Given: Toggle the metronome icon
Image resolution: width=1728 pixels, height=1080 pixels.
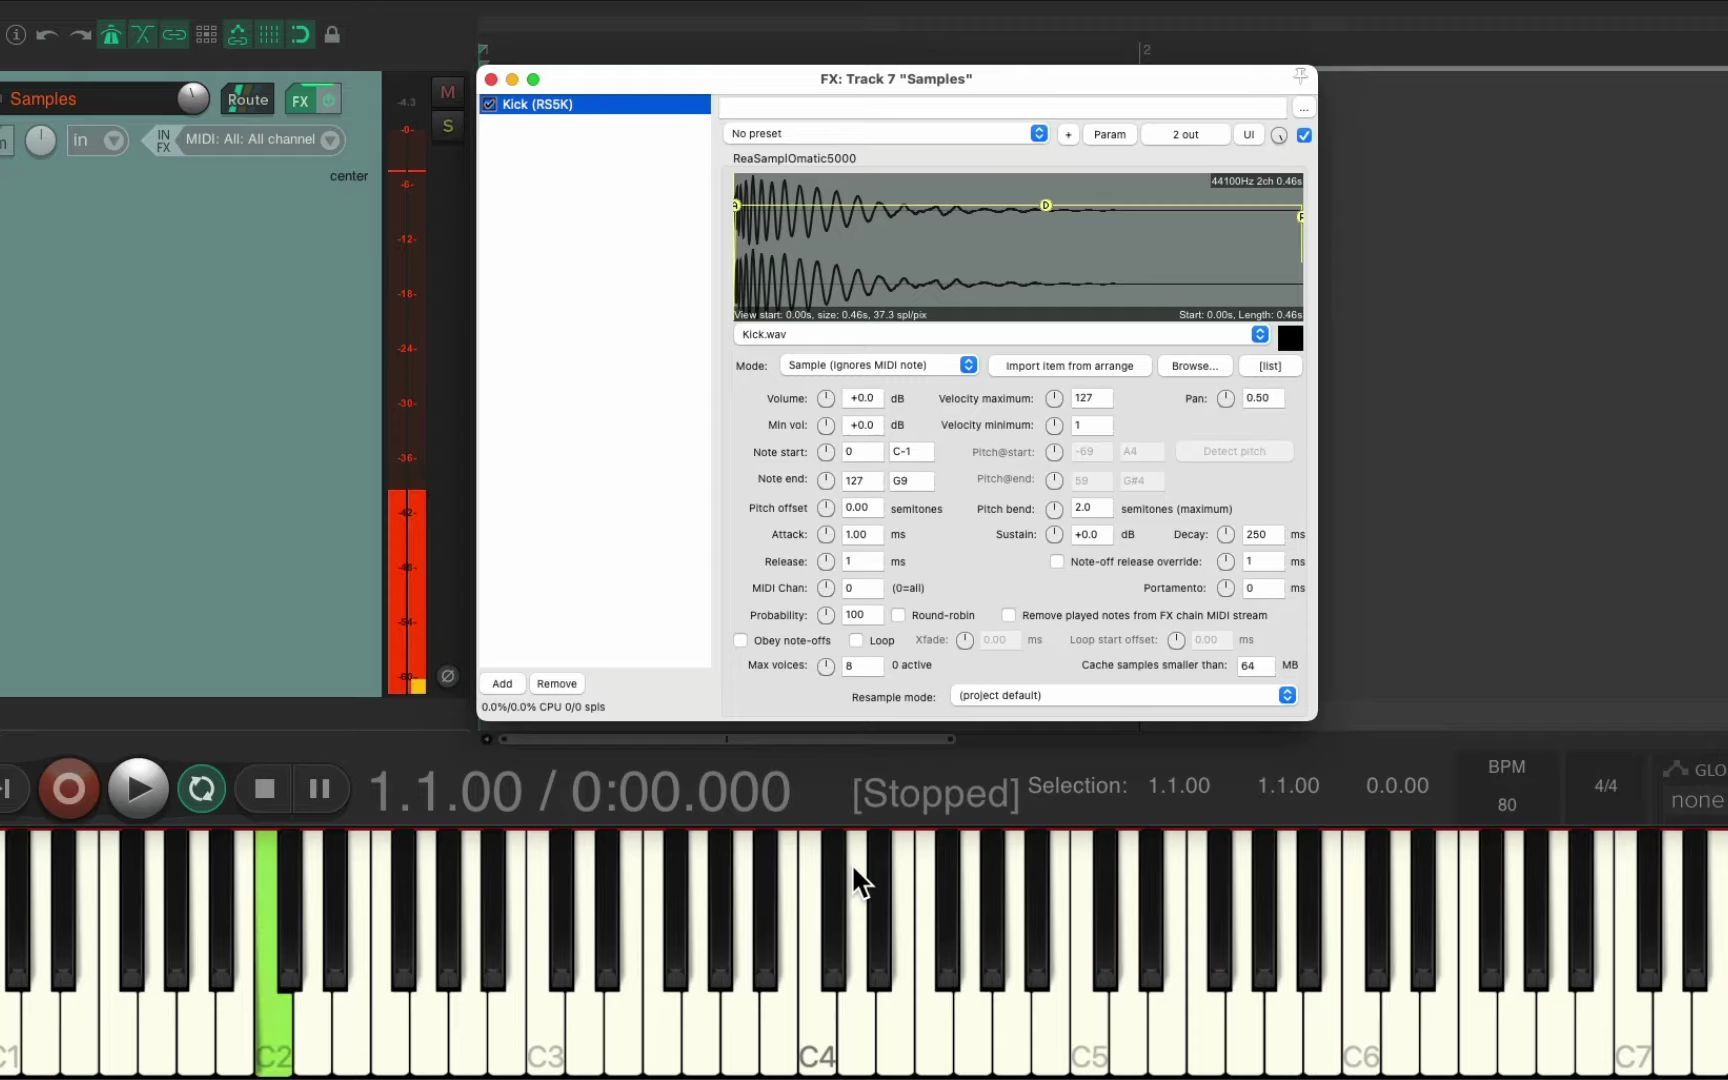Looking at the screenshot, I should [111, 35].
